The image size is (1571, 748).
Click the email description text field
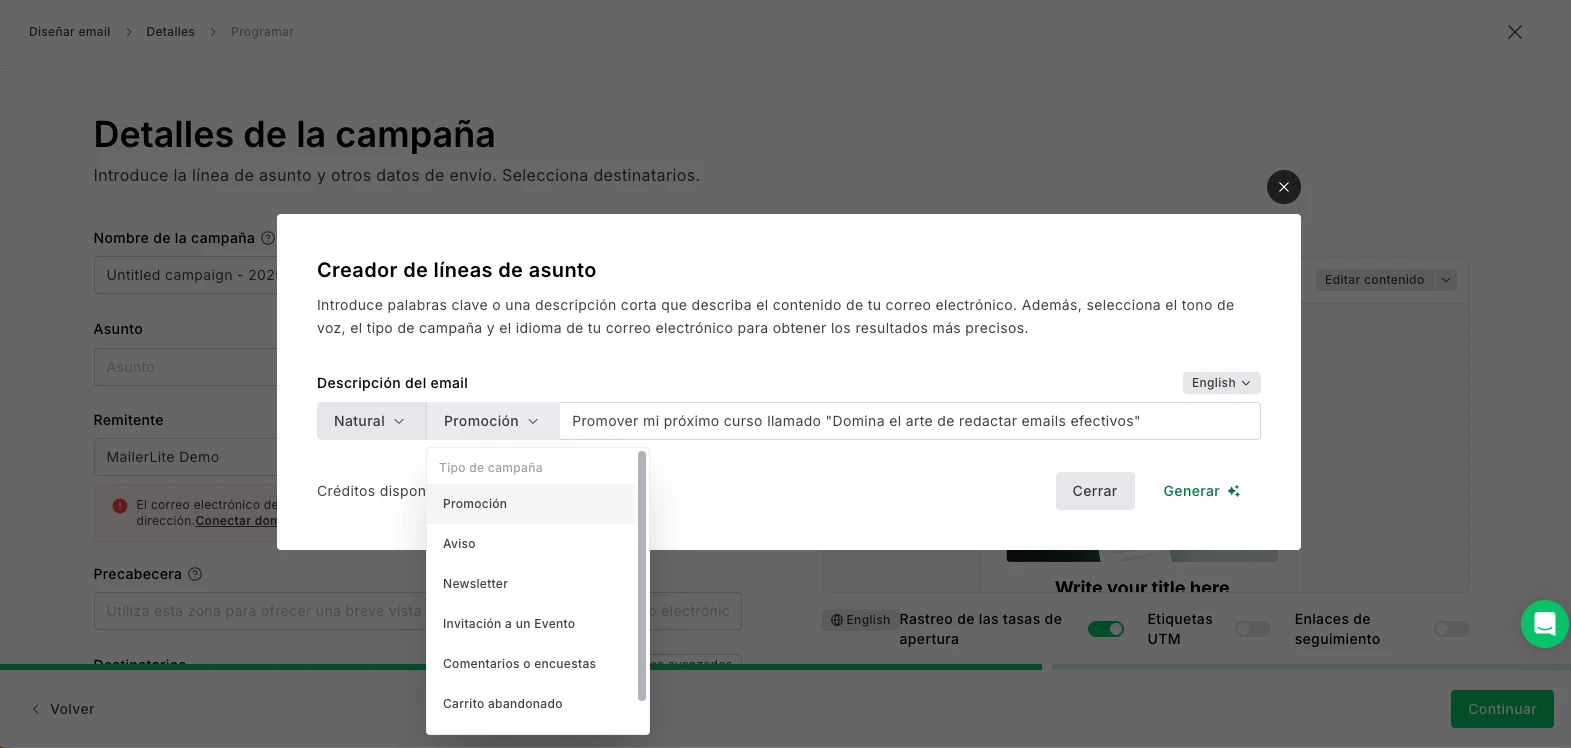(909, 421)
